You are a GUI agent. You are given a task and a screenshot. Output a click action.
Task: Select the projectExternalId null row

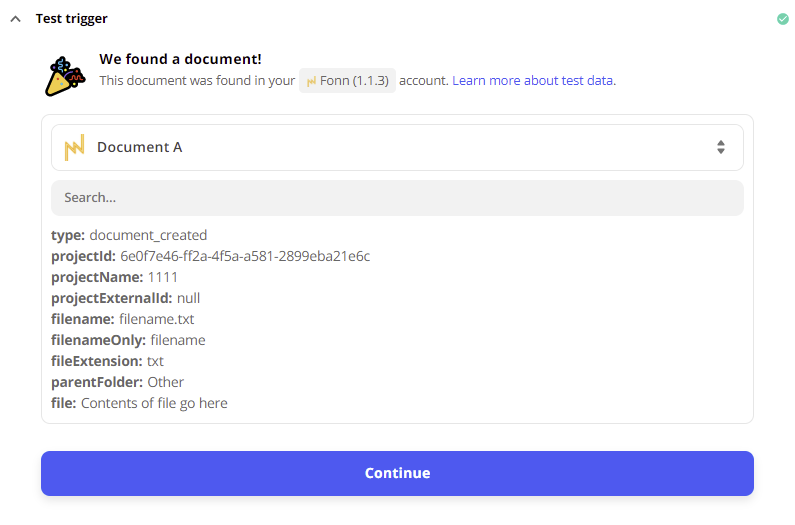[125, 298]
